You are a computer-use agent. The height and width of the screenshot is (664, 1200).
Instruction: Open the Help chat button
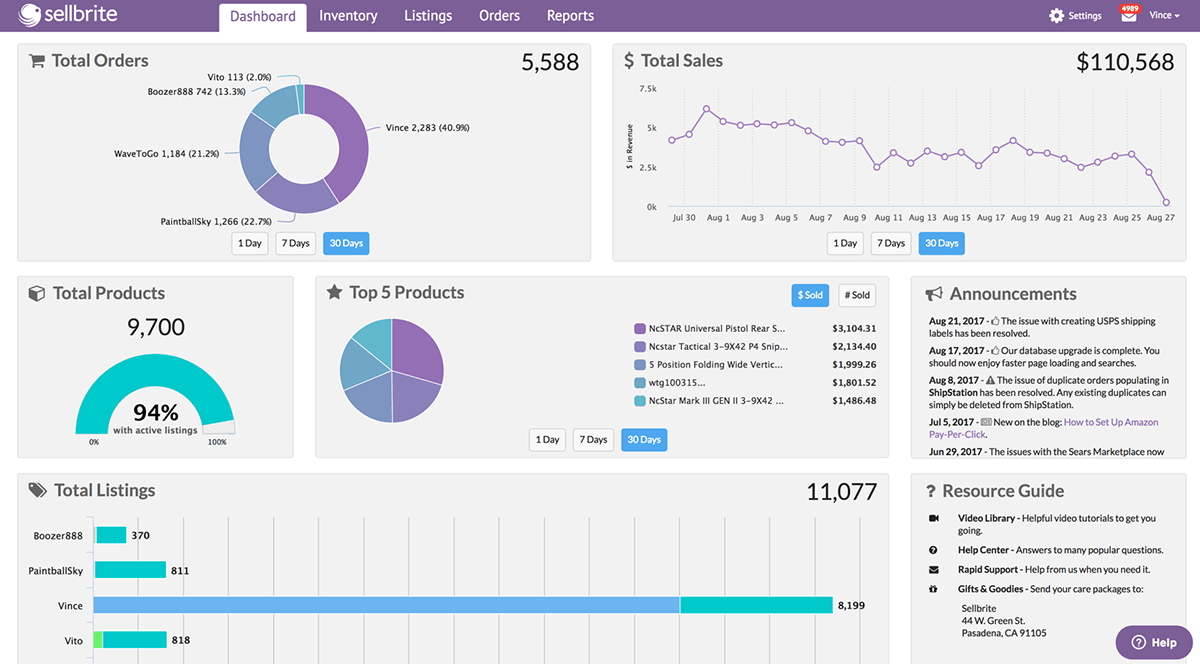tap(1154, 642)
